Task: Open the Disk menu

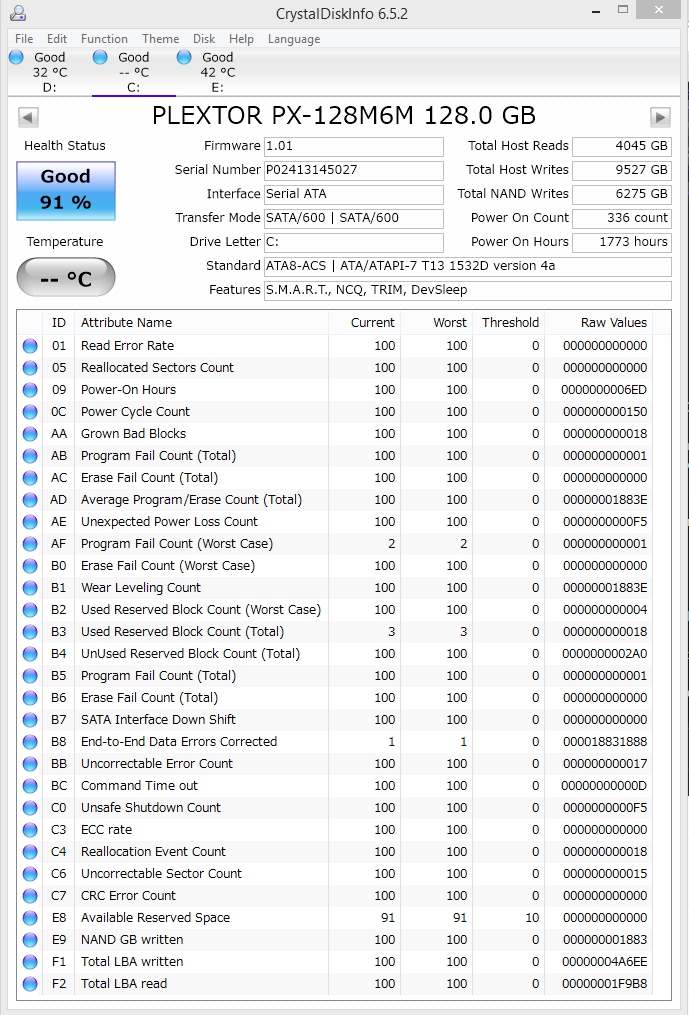Action: pos(204,39)
